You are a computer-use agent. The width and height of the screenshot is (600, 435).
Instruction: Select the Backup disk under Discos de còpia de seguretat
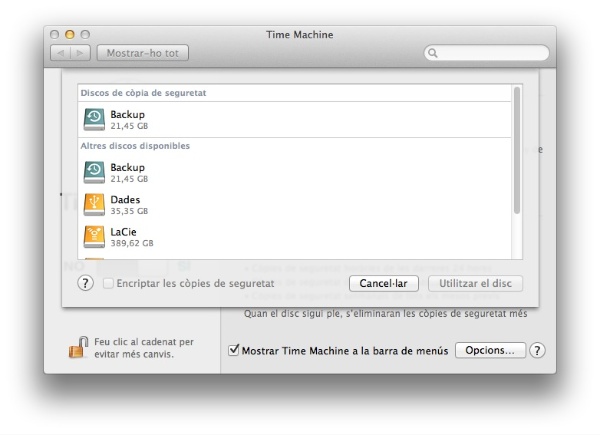coord(294,120)
